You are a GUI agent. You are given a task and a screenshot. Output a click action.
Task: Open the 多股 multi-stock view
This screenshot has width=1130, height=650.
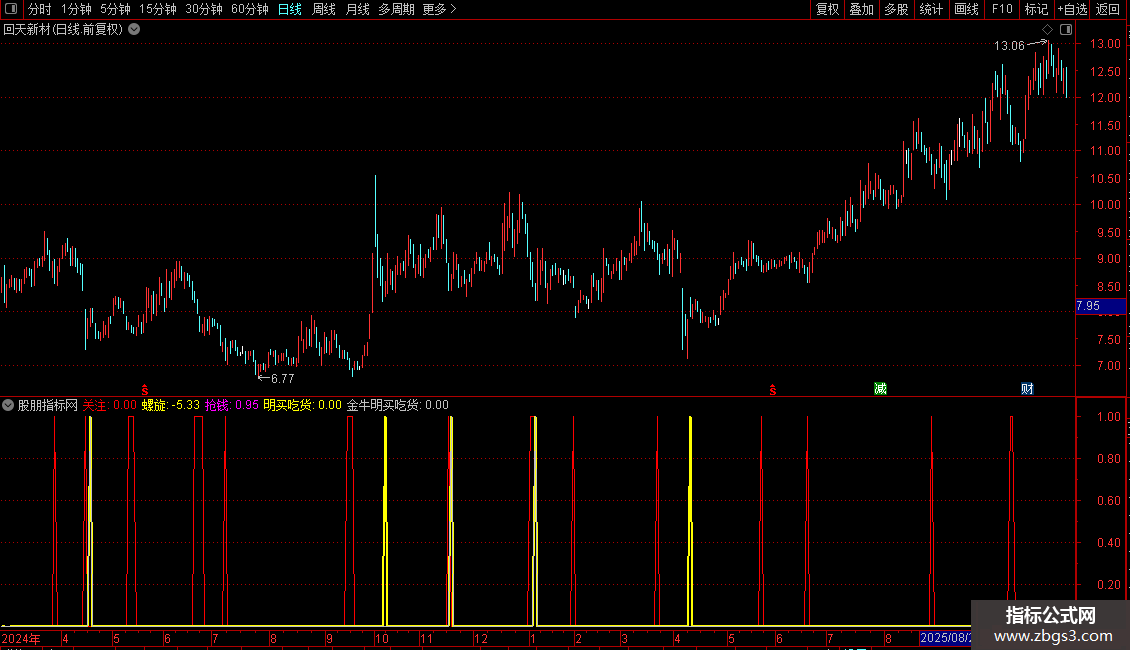[x=897, y=9]
